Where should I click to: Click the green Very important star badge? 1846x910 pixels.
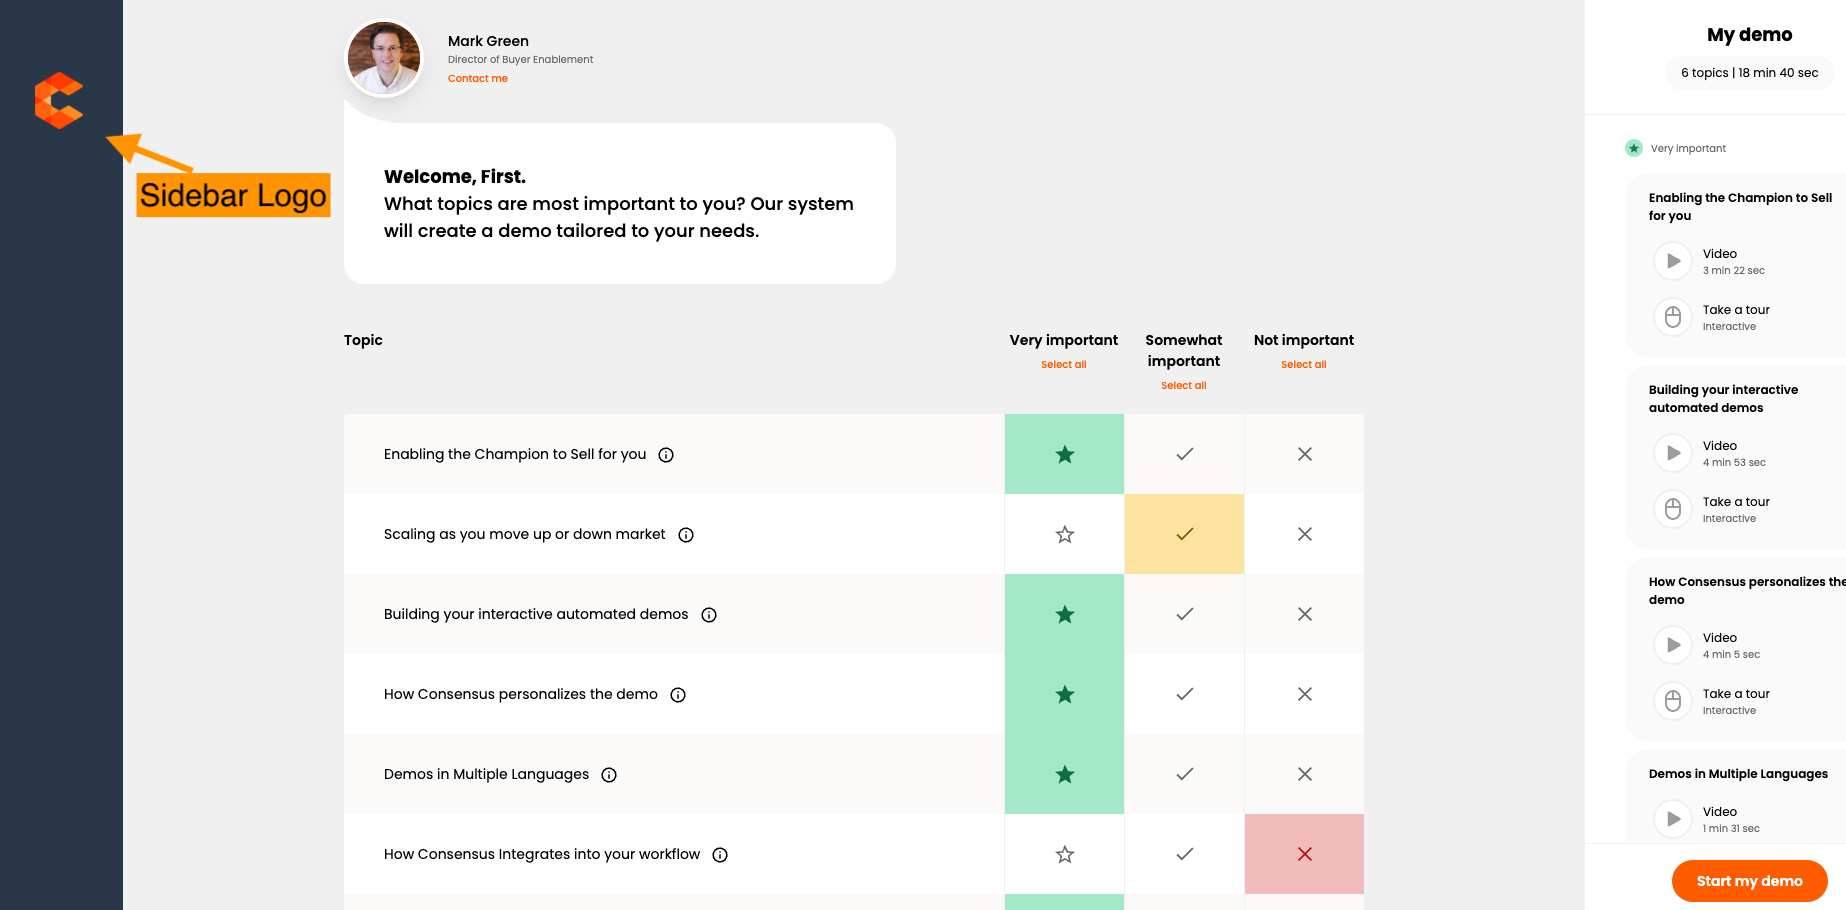[x=1634, y=148]
